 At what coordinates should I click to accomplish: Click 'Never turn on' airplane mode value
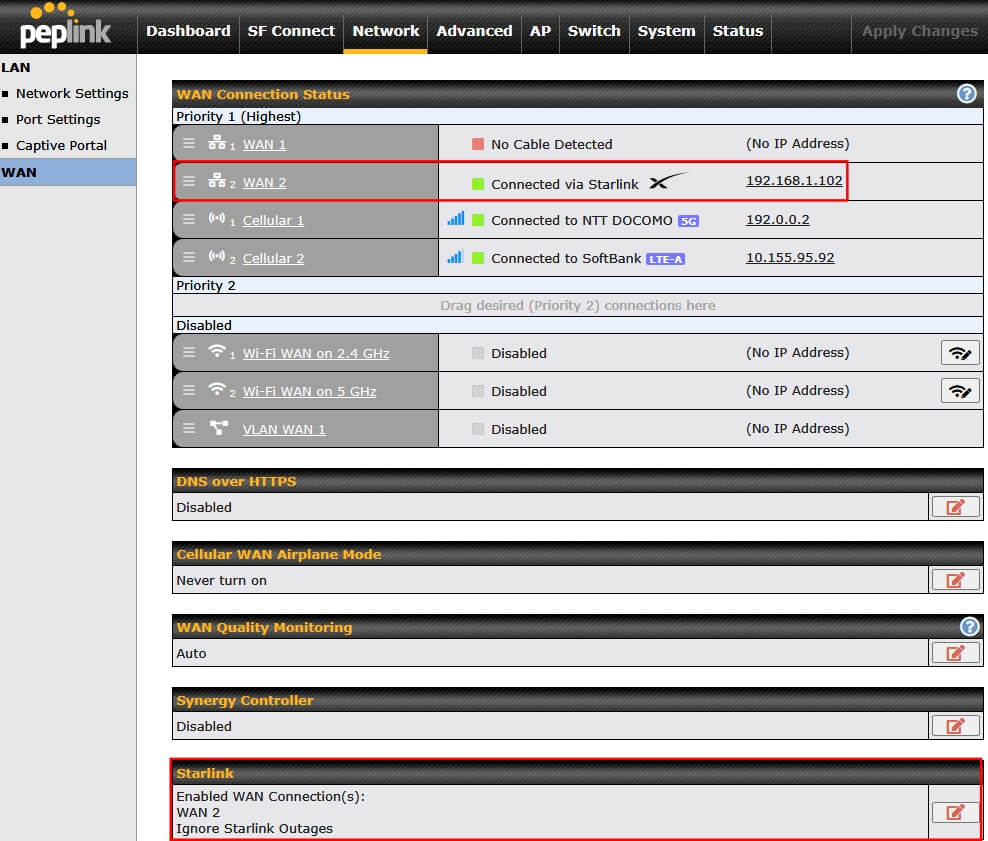tap(221, 580)
